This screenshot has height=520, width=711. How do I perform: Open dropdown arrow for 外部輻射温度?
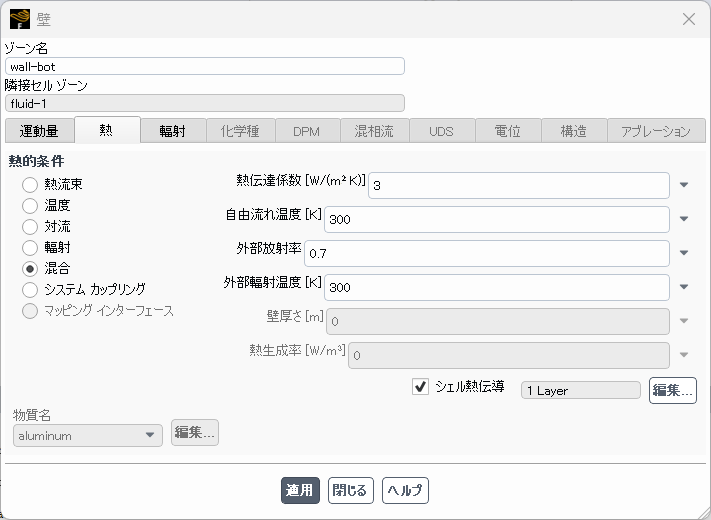coord(684,287)
